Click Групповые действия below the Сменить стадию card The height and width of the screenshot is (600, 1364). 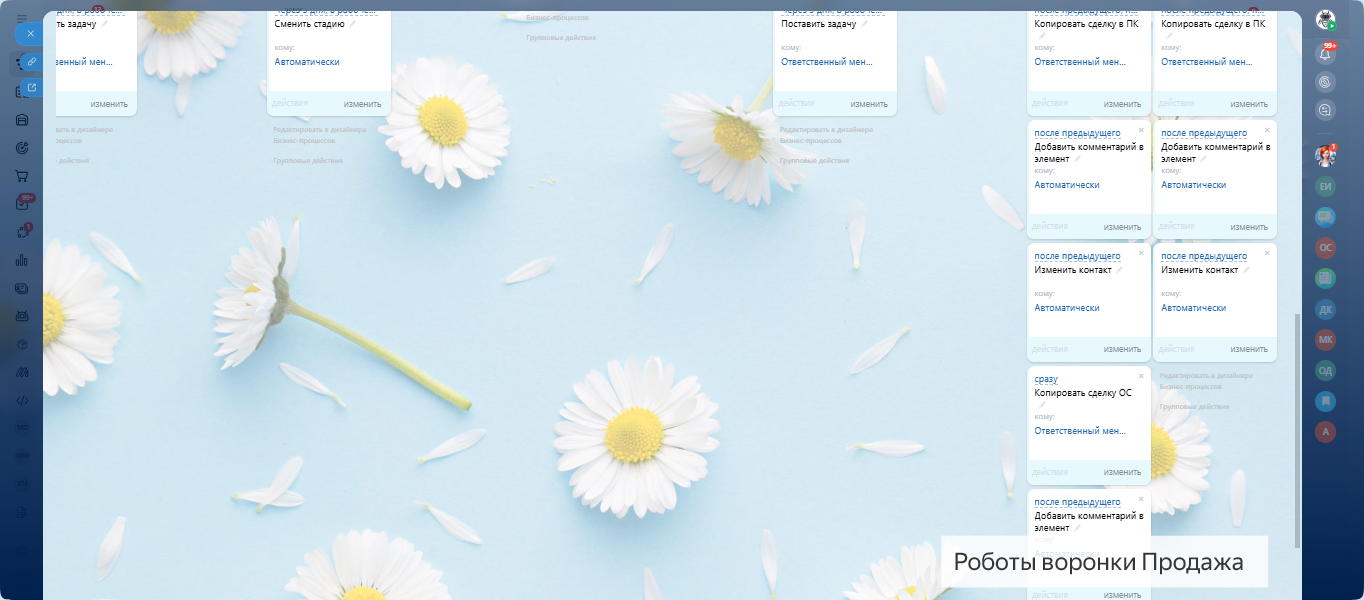(x=308, y=160)
